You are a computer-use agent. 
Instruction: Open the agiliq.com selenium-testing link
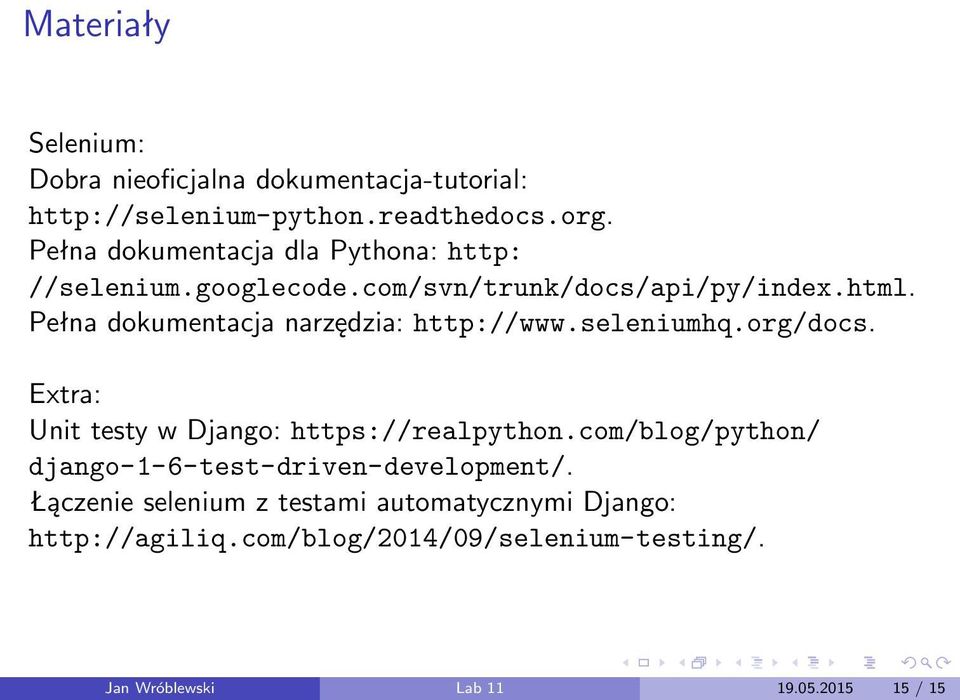(393, 539)
